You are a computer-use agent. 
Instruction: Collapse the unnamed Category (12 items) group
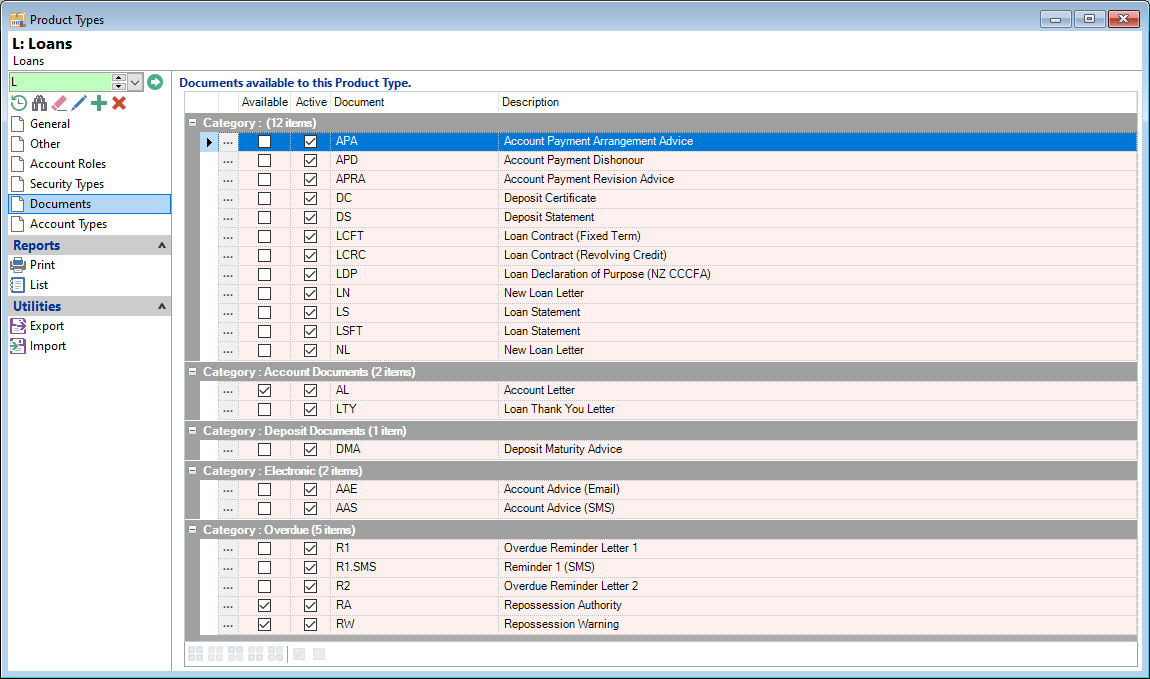click(x=193, y=122)
